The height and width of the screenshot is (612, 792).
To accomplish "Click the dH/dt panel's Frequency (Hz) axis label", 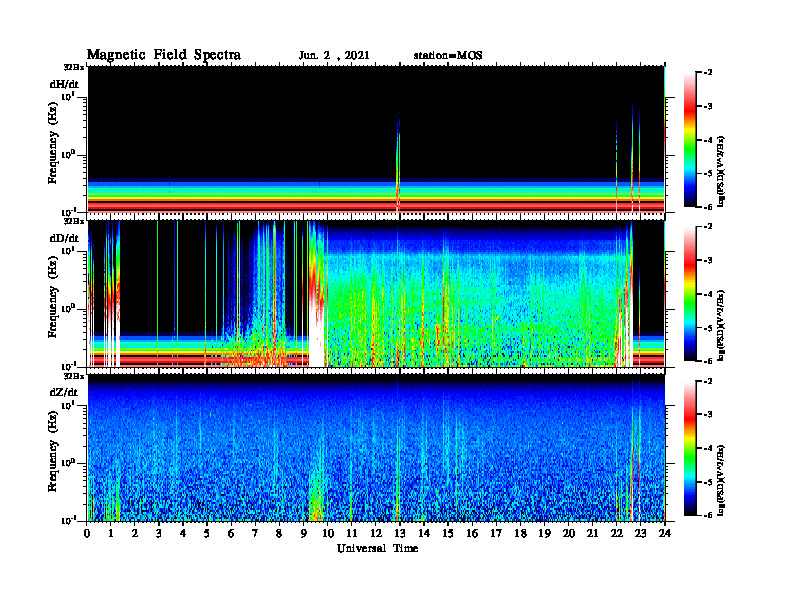I will click(53, 143).
